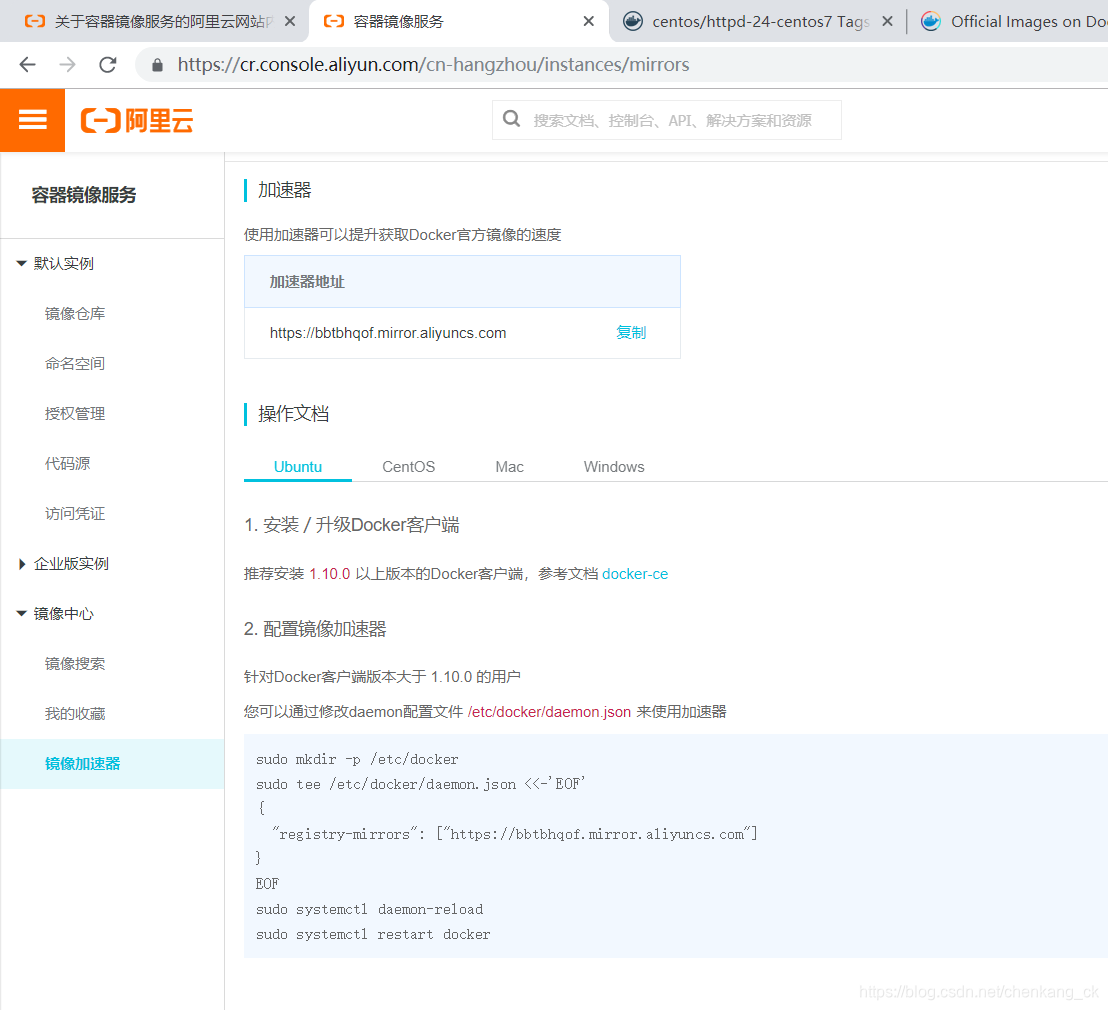Open 代码源 in sidebar
The height and width of the screenshot is (1010, 1108).
pos(68,464)
